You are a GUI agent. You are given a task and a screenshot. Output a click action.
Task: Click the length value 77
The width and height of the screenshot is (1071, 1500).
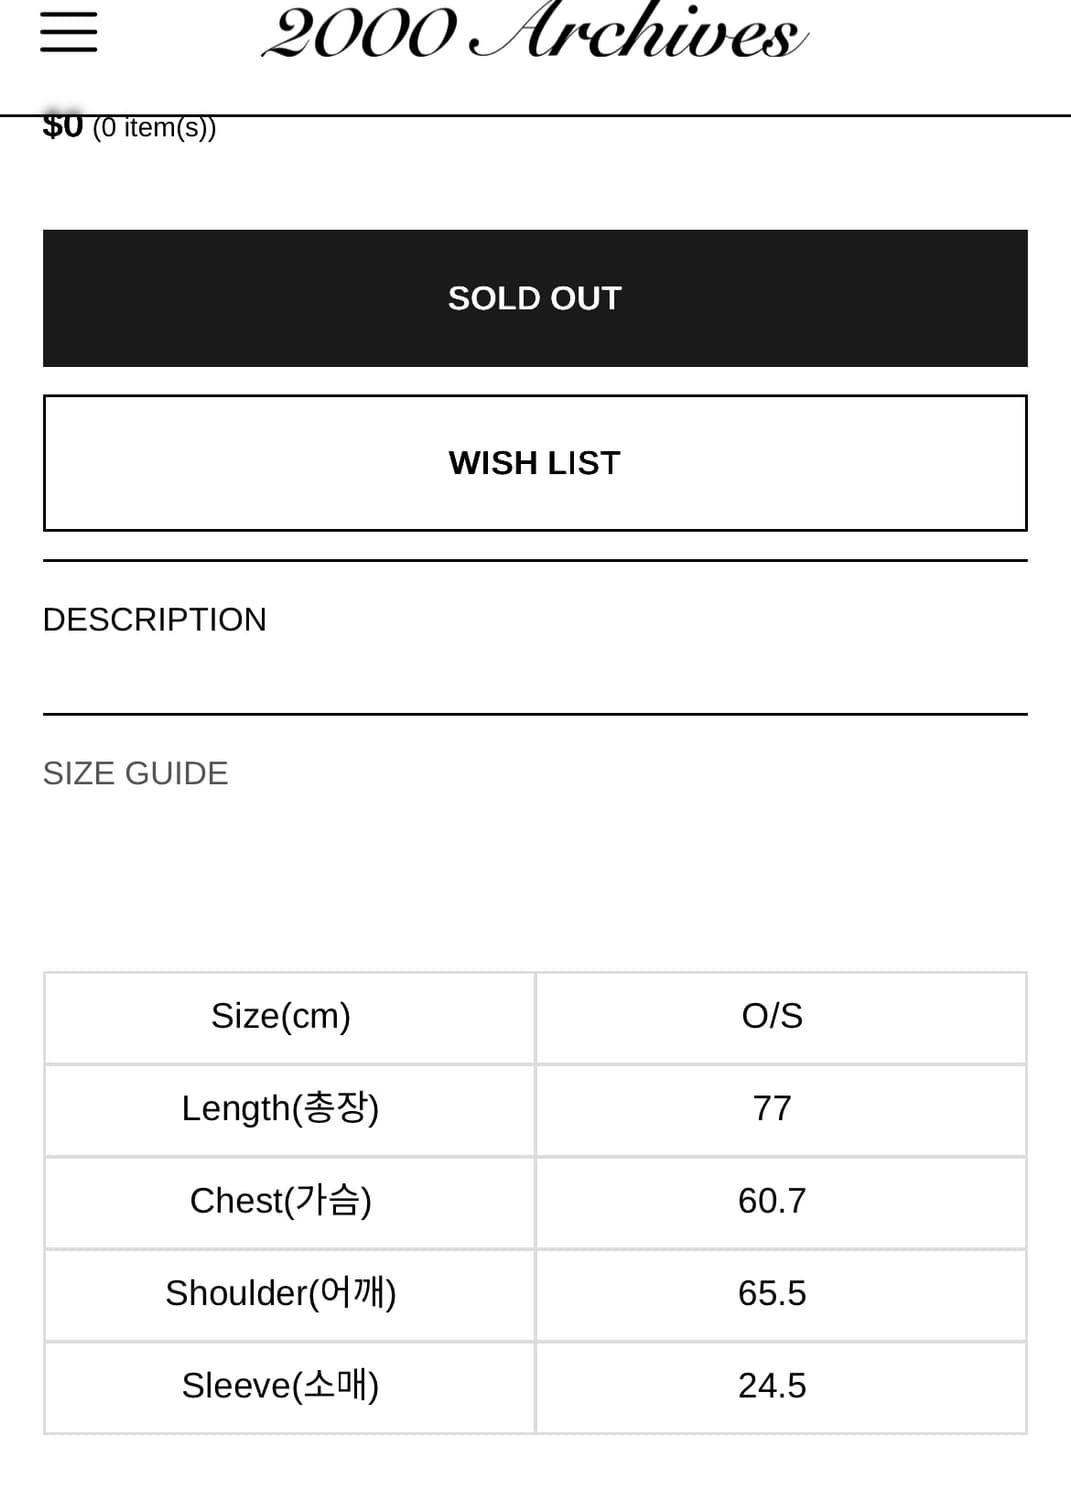pos(772,1109)
